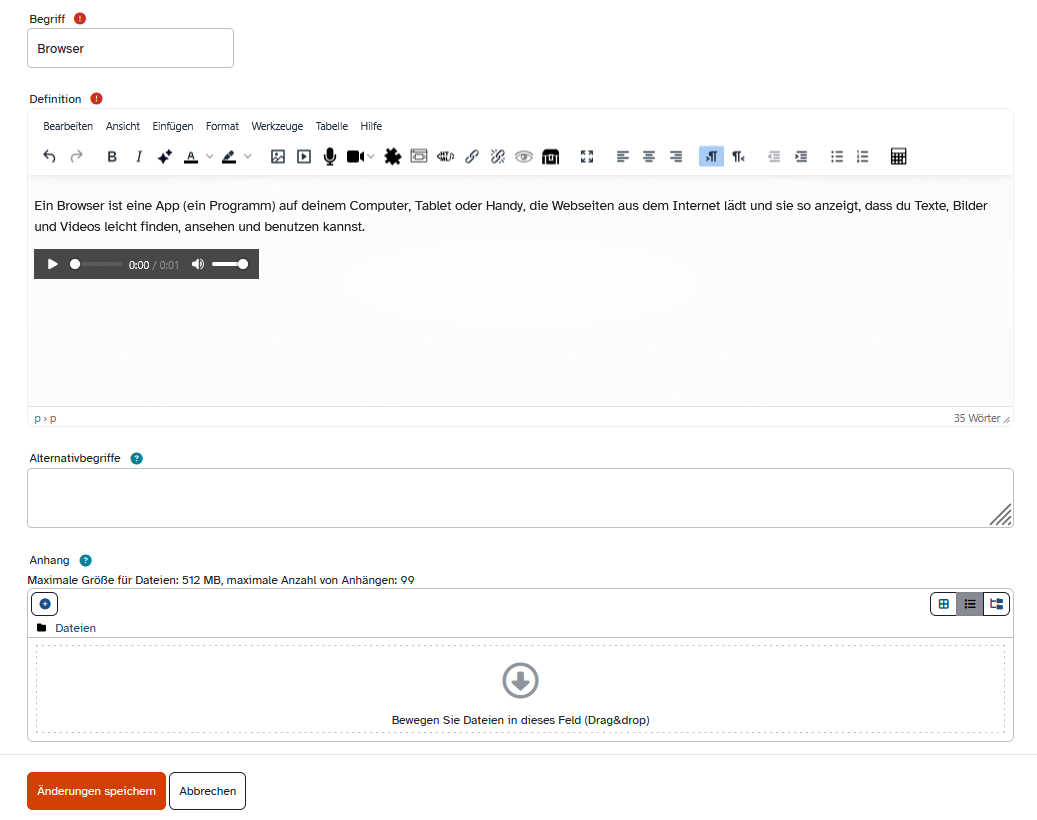Screen dimensions: 1037x820
Task: Start audio recording with the microphone icon
Action: pyautogui.click(x=330, y=156)
